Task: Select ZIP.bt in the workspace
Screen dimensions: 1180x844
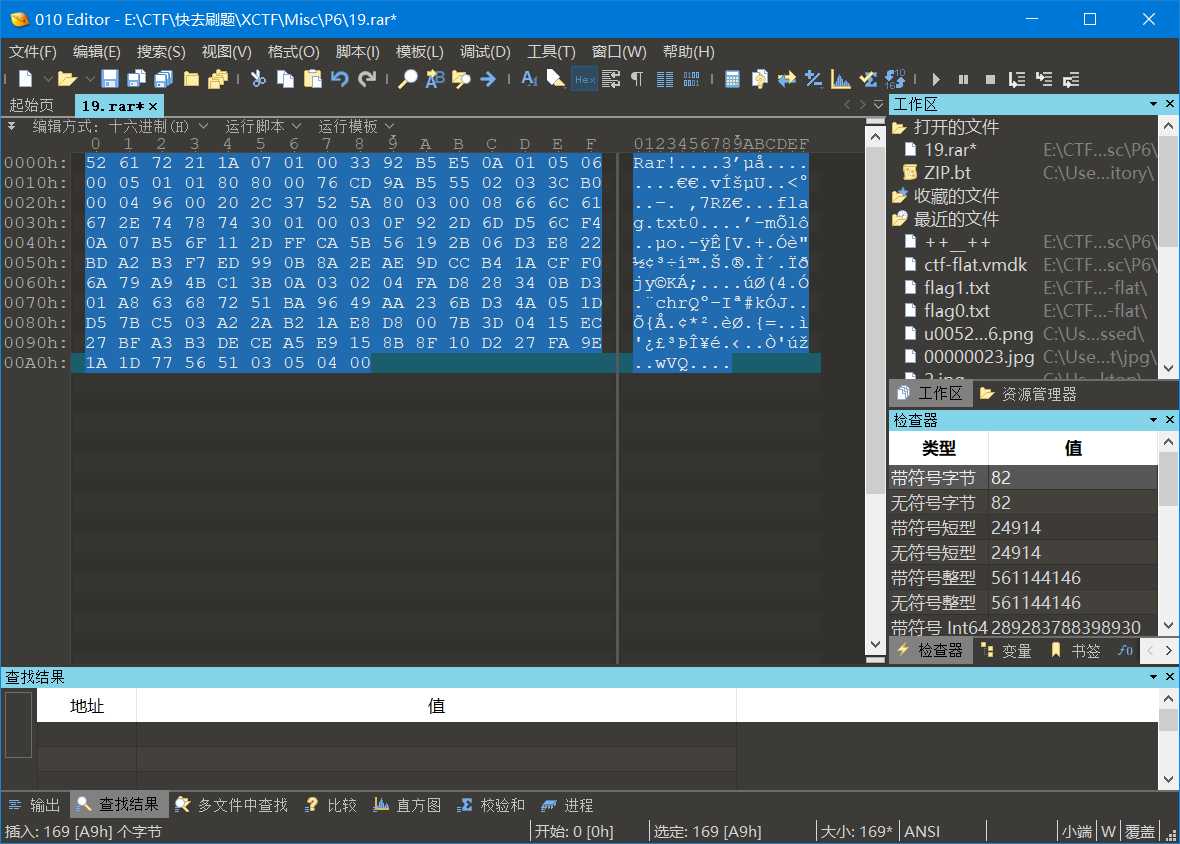Action: (x=947, y=173)
